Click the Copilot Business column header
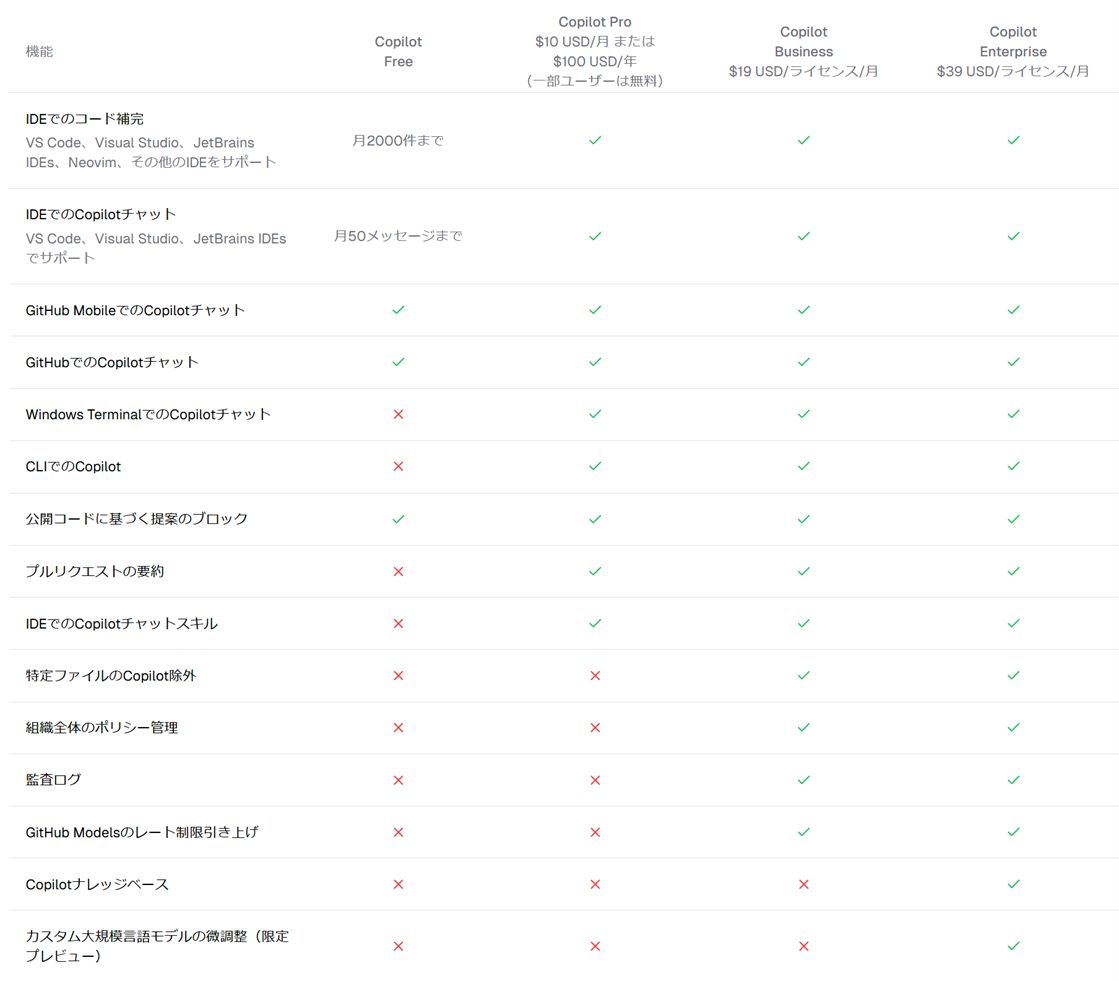The height and width of the screenshot is (981, 1119). pos(804,51)
